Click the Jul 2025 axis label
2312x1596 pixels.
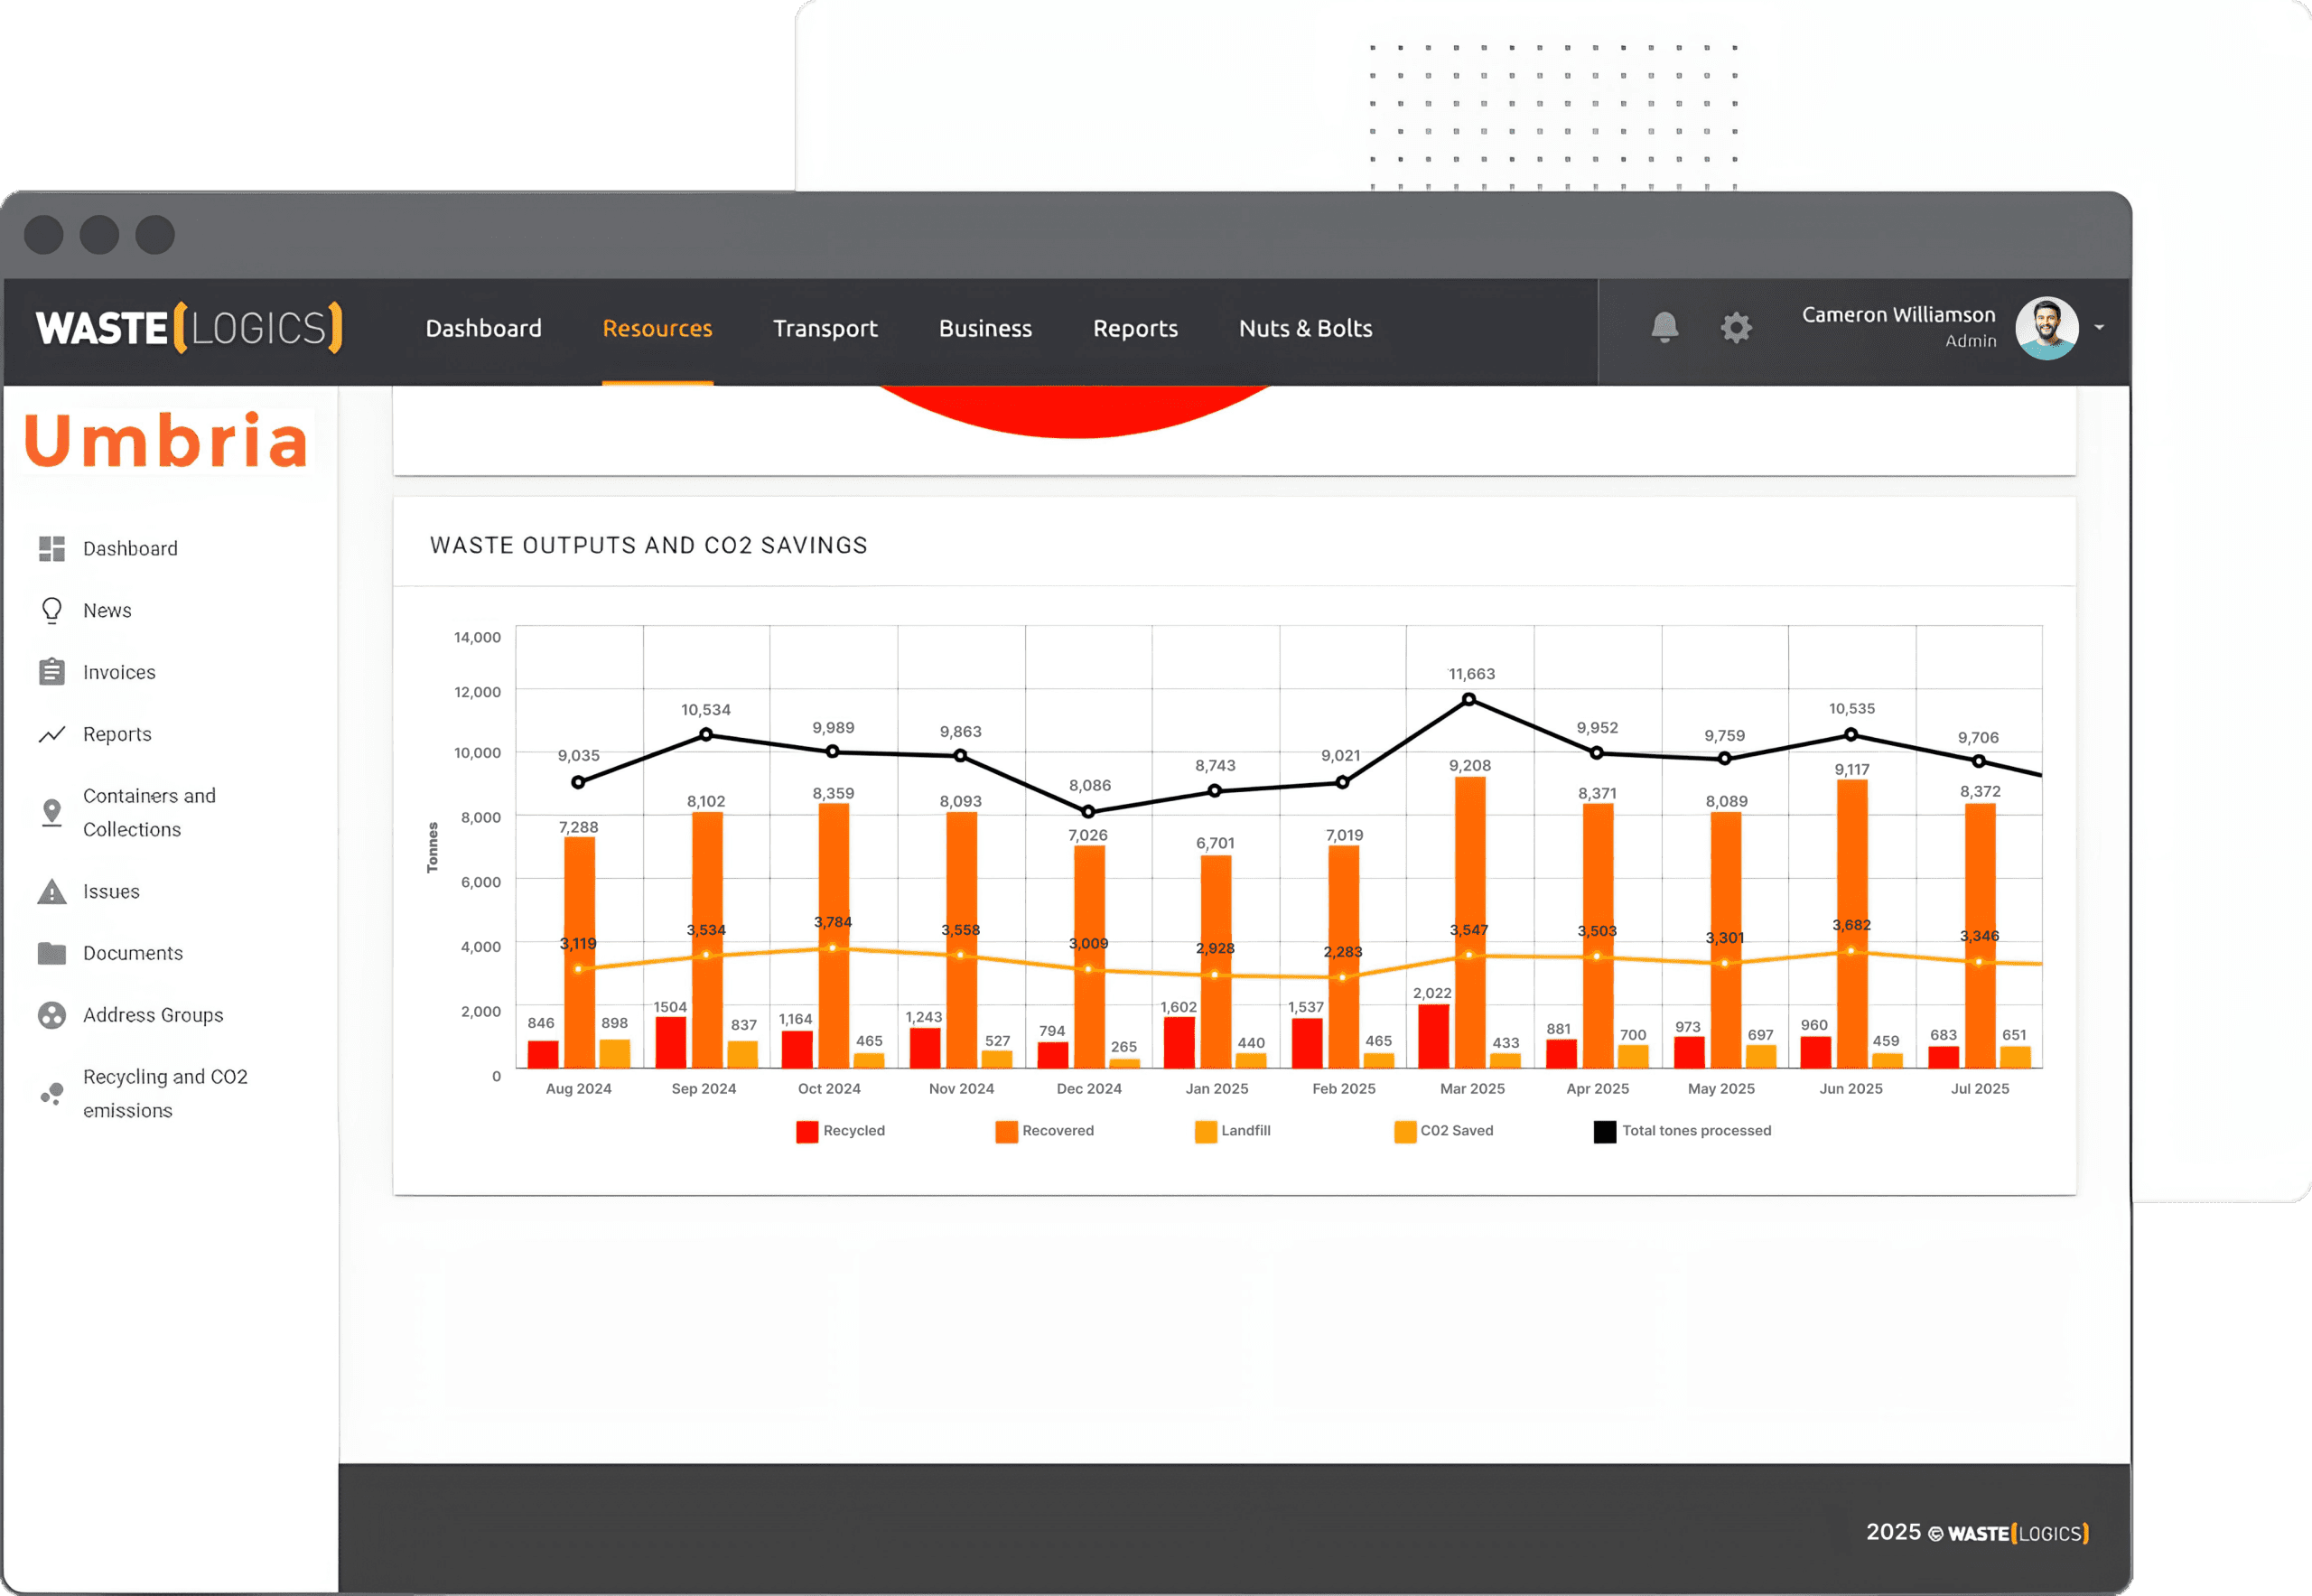click(1979, 1088)
